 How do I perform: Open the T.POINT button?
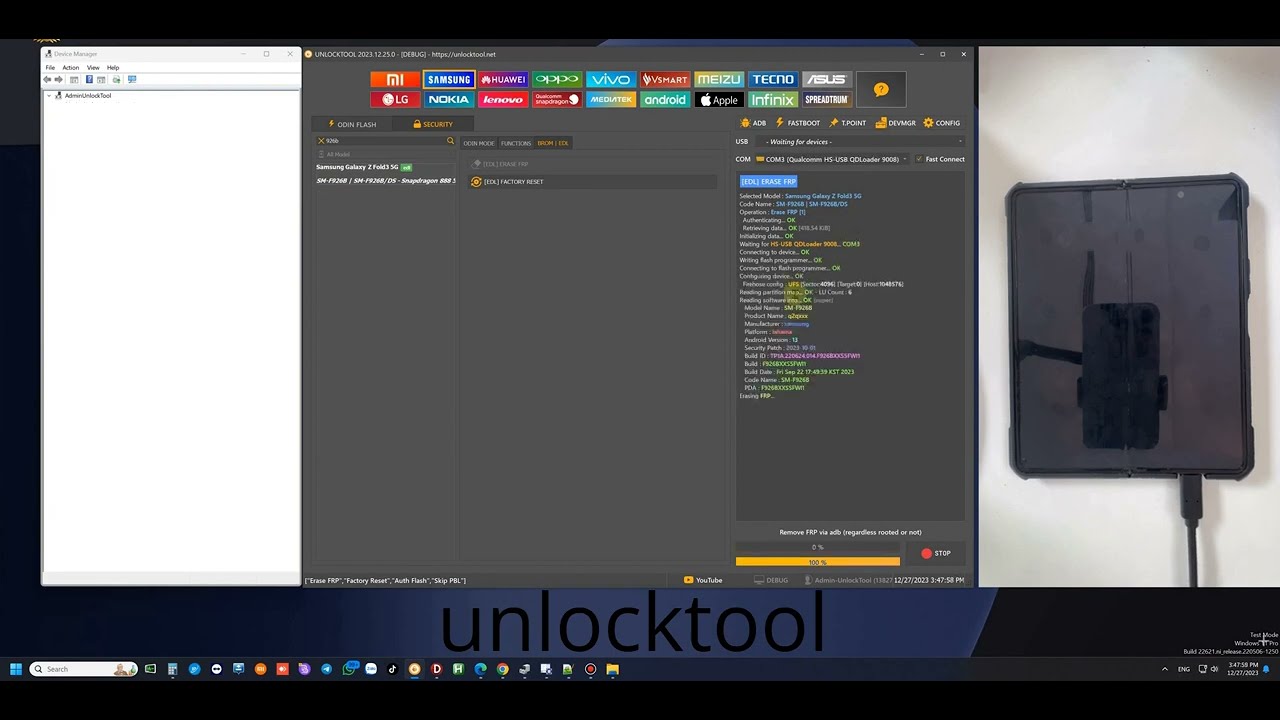(x=848, y=123)
